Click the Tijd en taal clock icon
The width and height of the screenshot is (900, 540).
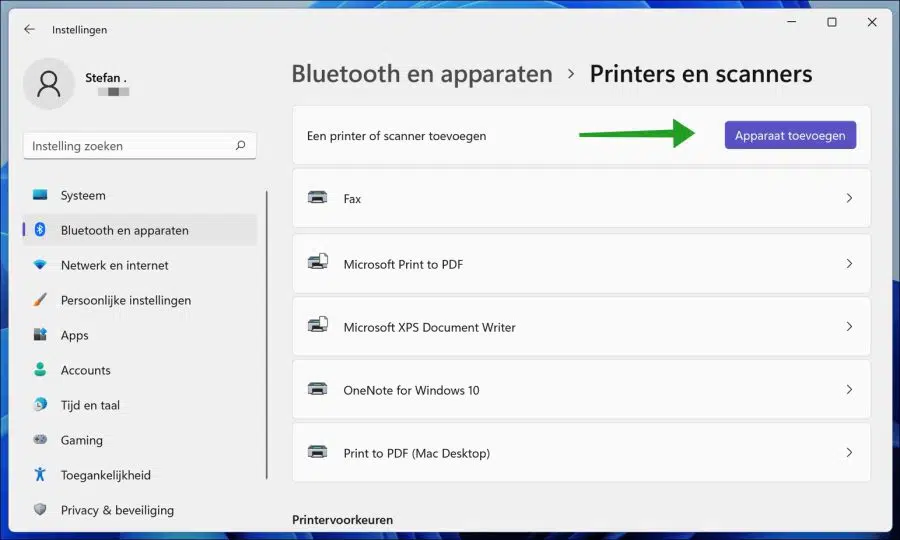[x=40, y=405]
